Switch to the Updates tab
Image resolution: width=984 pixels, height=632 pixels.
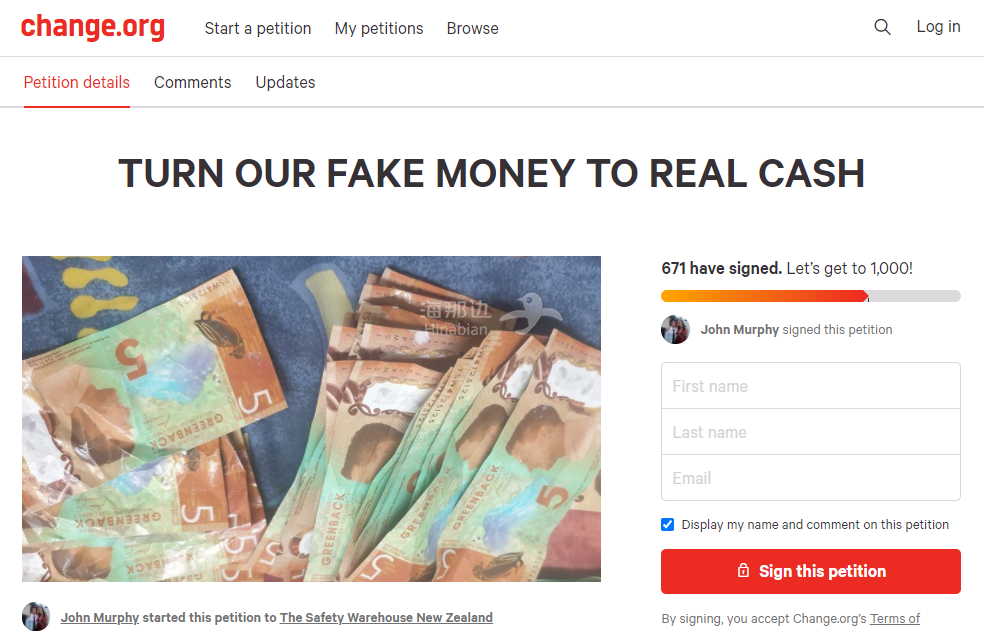(285, 83)
